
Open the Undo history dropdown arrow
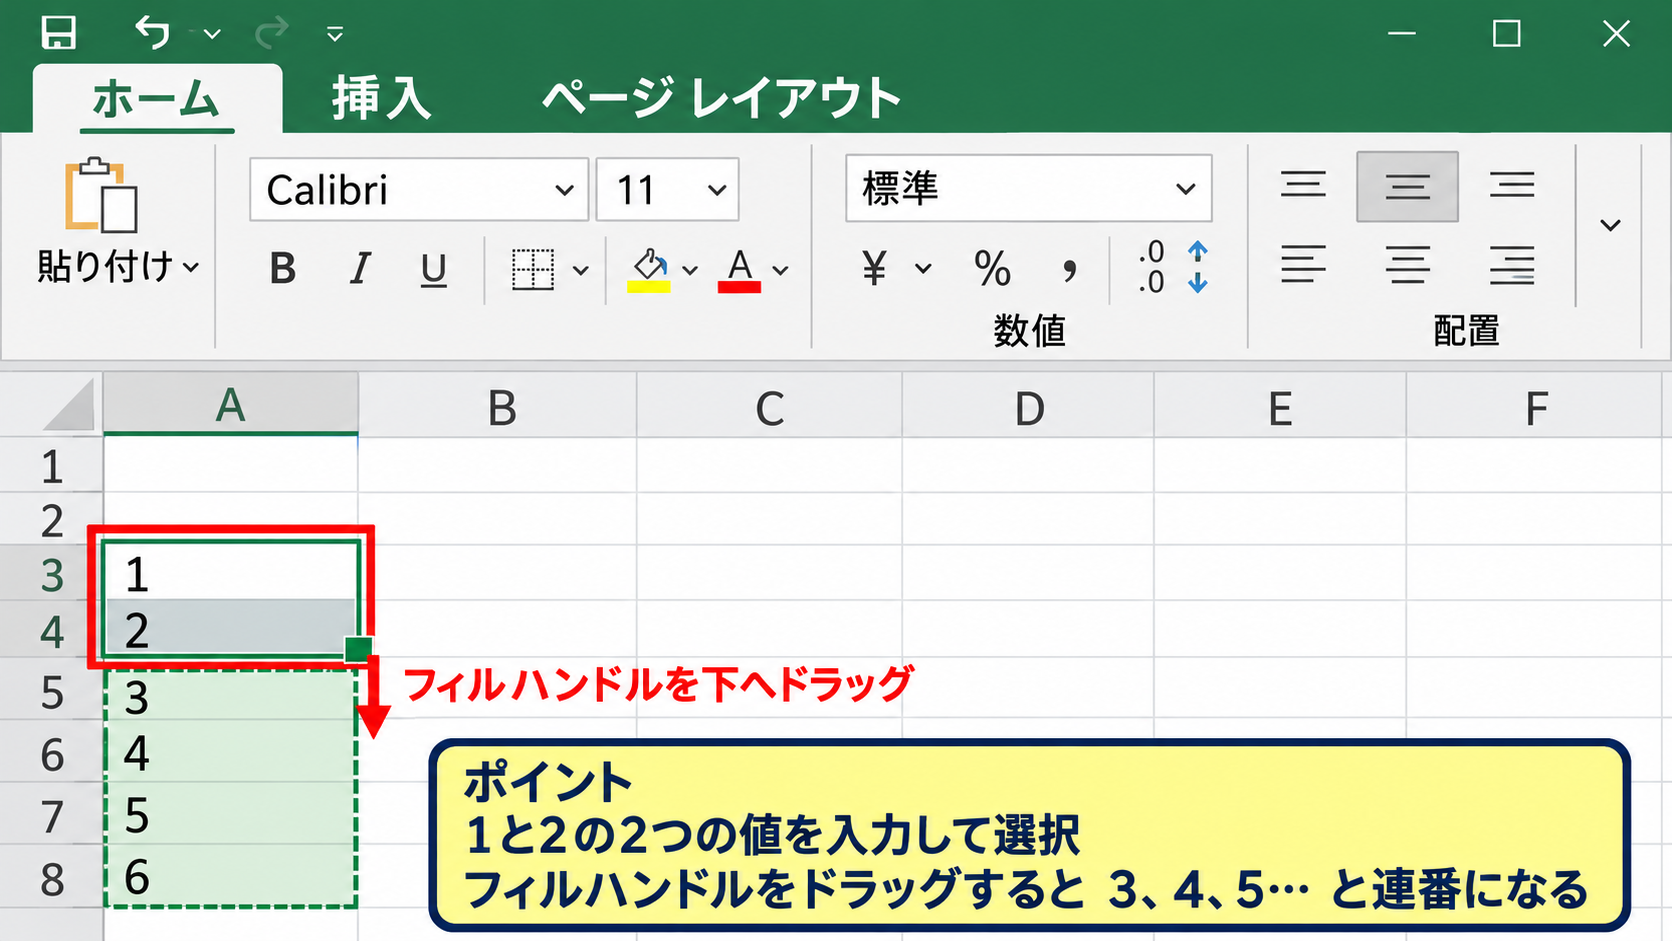pos(212,34)
